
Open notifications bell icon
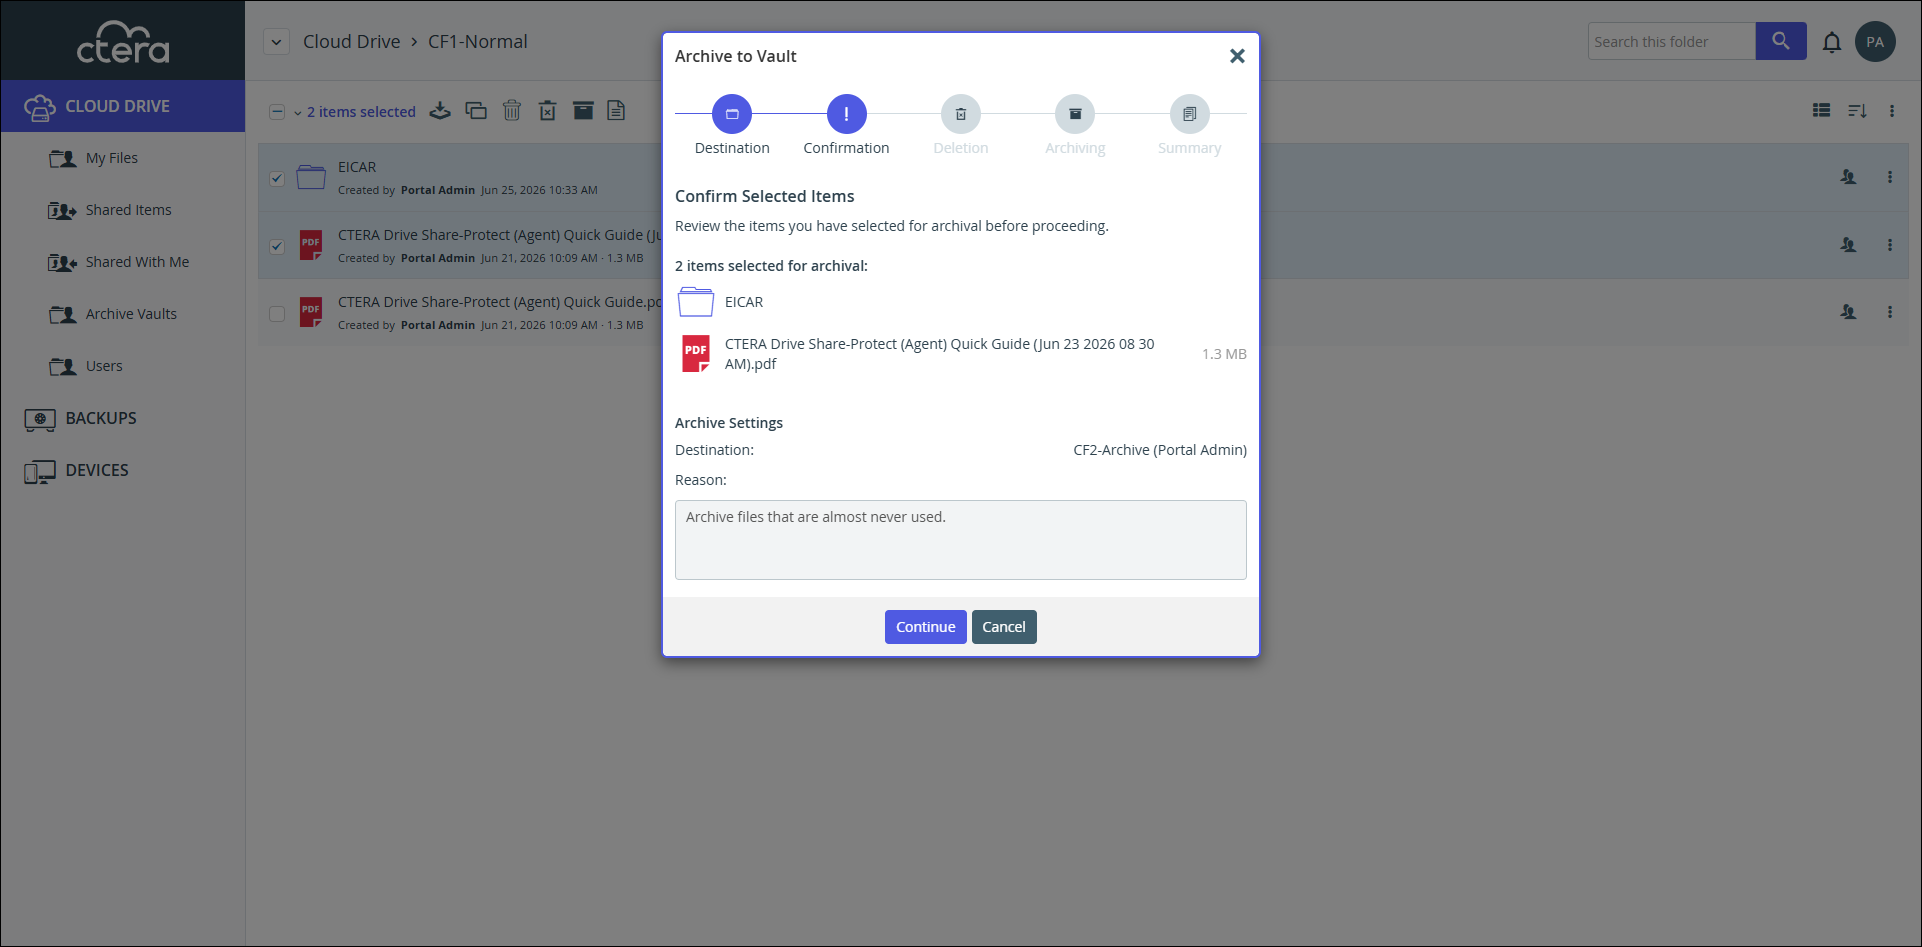pos(1831,42)
